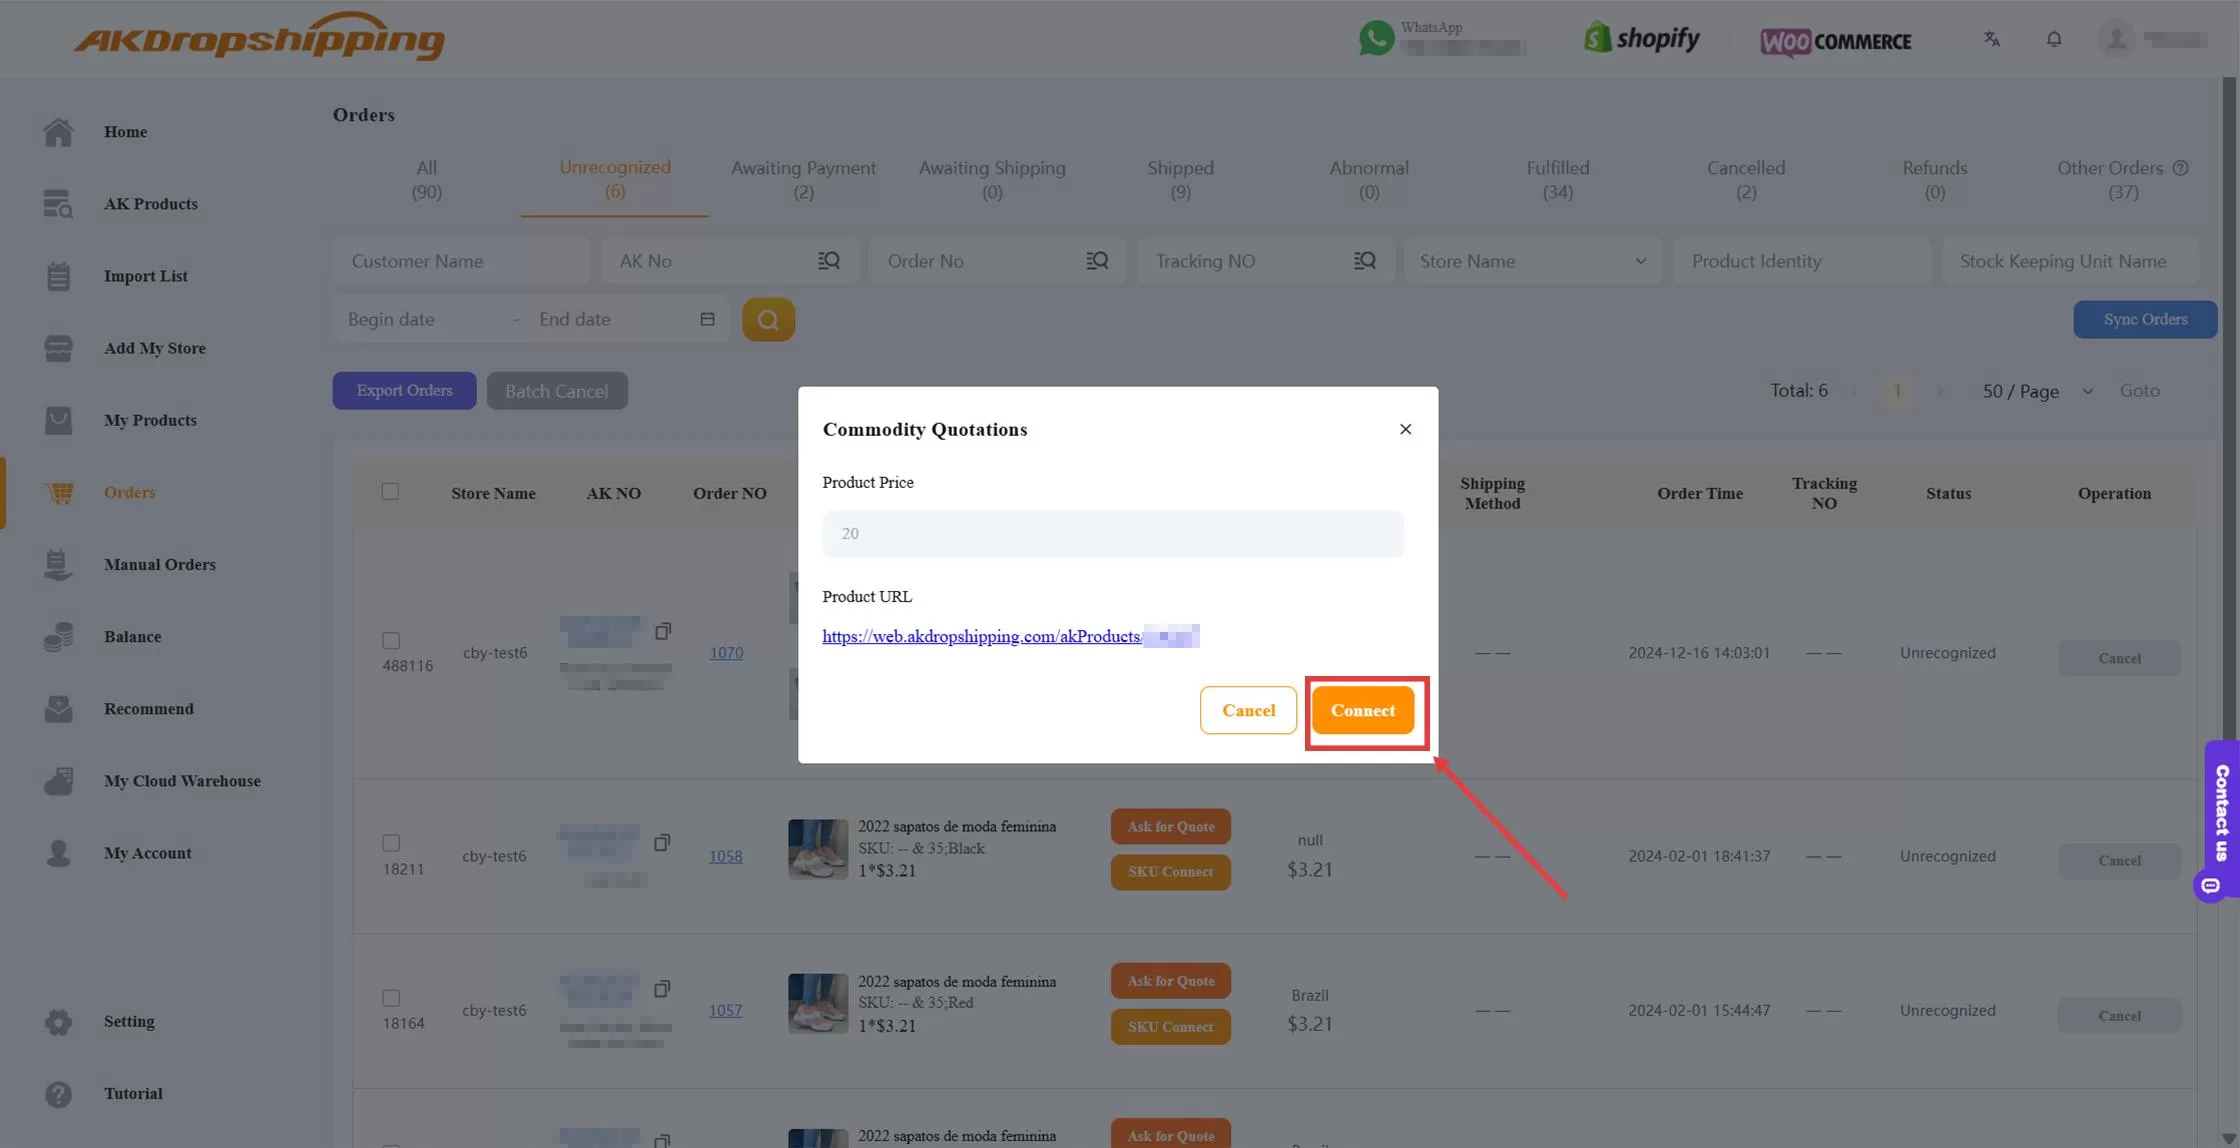Open the language translation icon
2240x1148 pixels.
(x=1991, y=40)
